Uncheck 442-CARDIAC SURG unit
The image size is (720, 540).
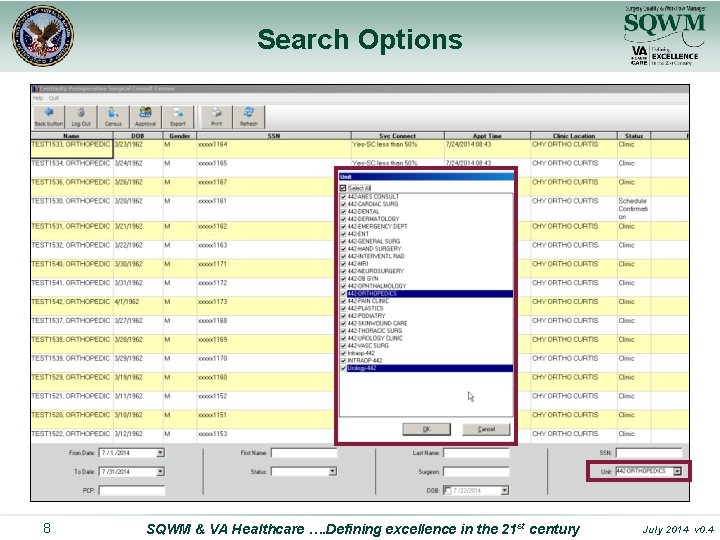[x=343, y=204]
